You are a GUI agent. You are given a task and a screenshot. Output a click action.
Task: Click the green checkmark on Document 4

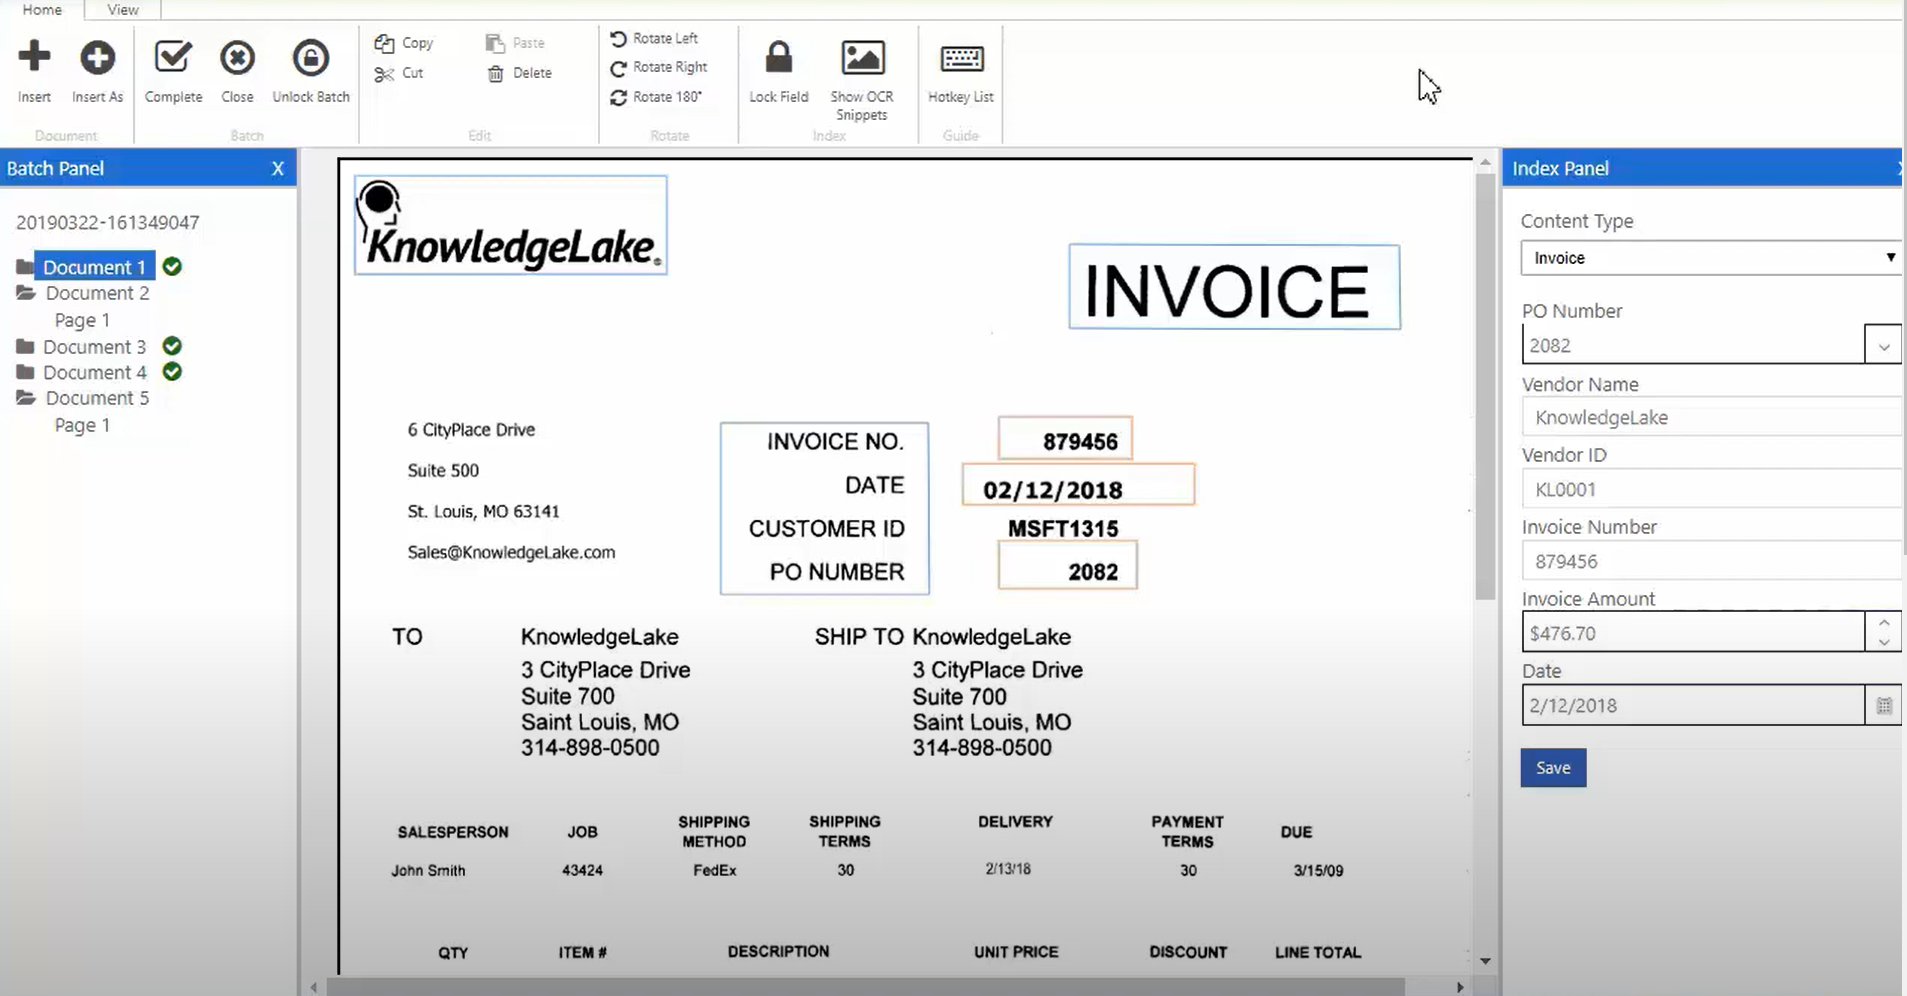[x=171, y=371]
